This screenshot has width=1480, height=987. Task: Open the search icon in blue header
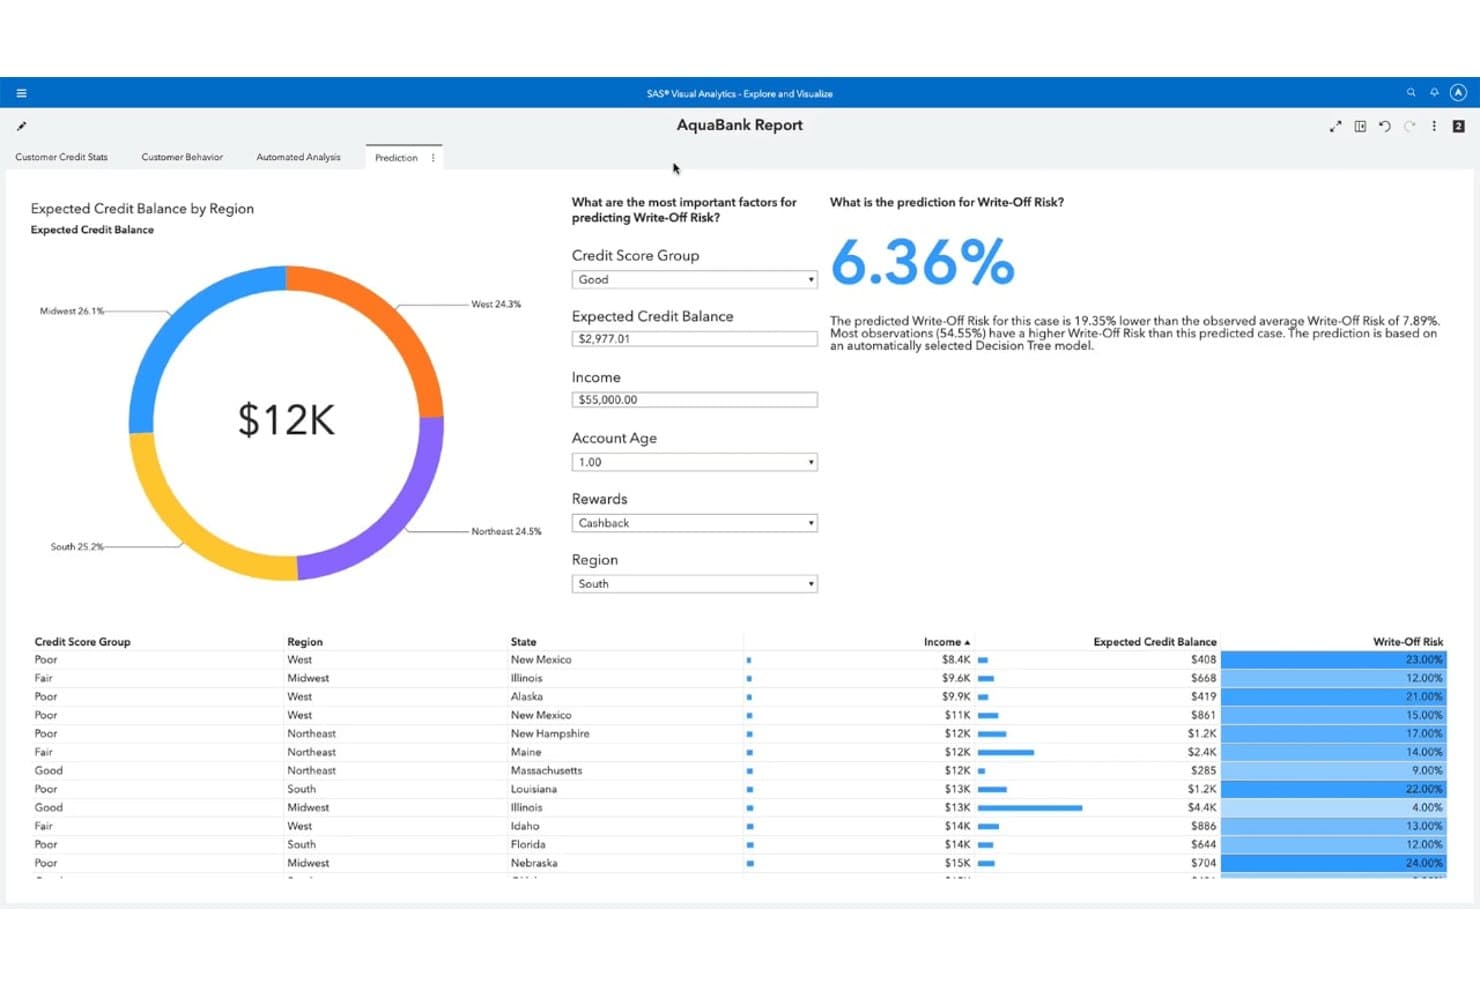[1411, 92]
